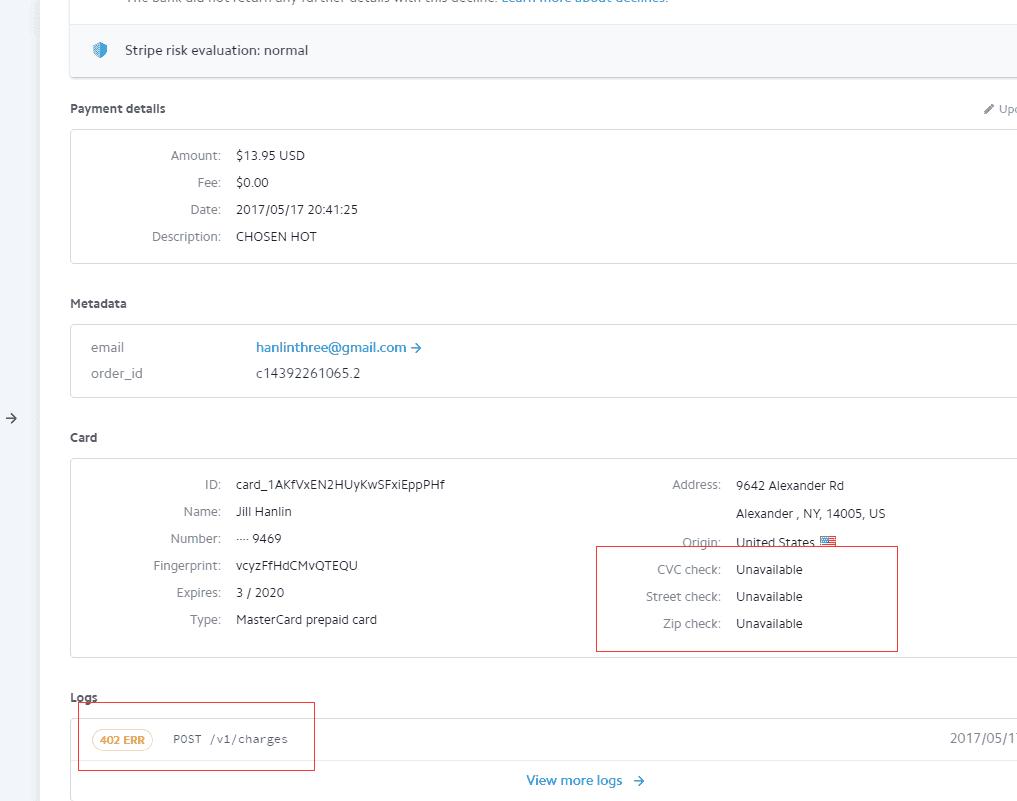Click the pencil icon in Payment details
Screen dimensions: 1017x801
pyautogui.click(x=989, y=109)
